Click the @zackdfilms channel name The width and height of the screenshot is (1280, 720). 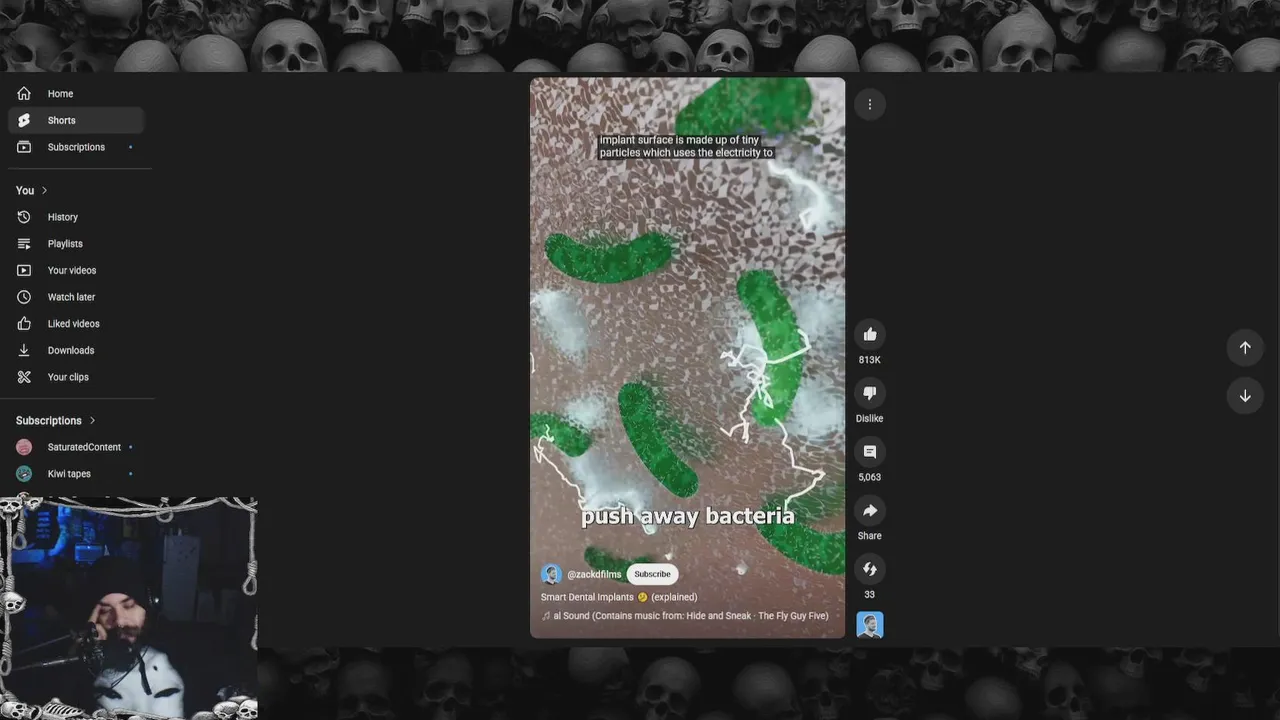click(x=594, y=575)
